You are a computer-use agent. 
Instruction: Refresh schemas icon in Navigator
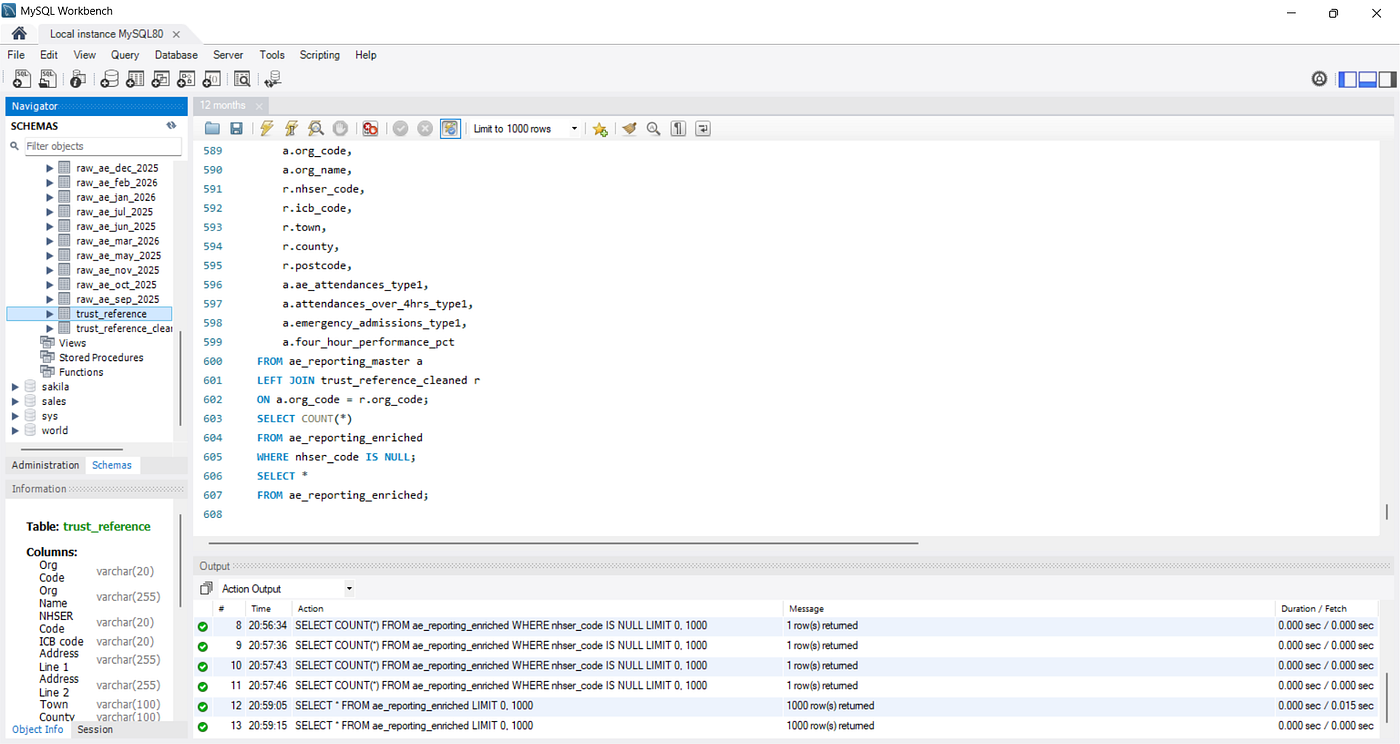(x=171, y=126)
